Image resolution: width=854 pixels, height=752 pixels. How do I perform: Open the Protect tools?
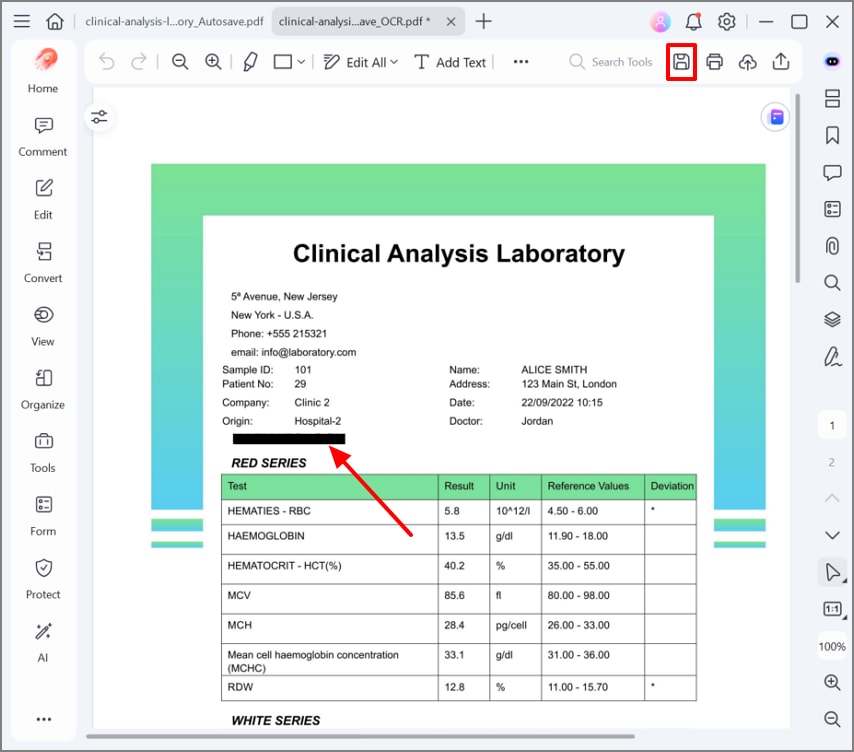(x=43, y=579)
